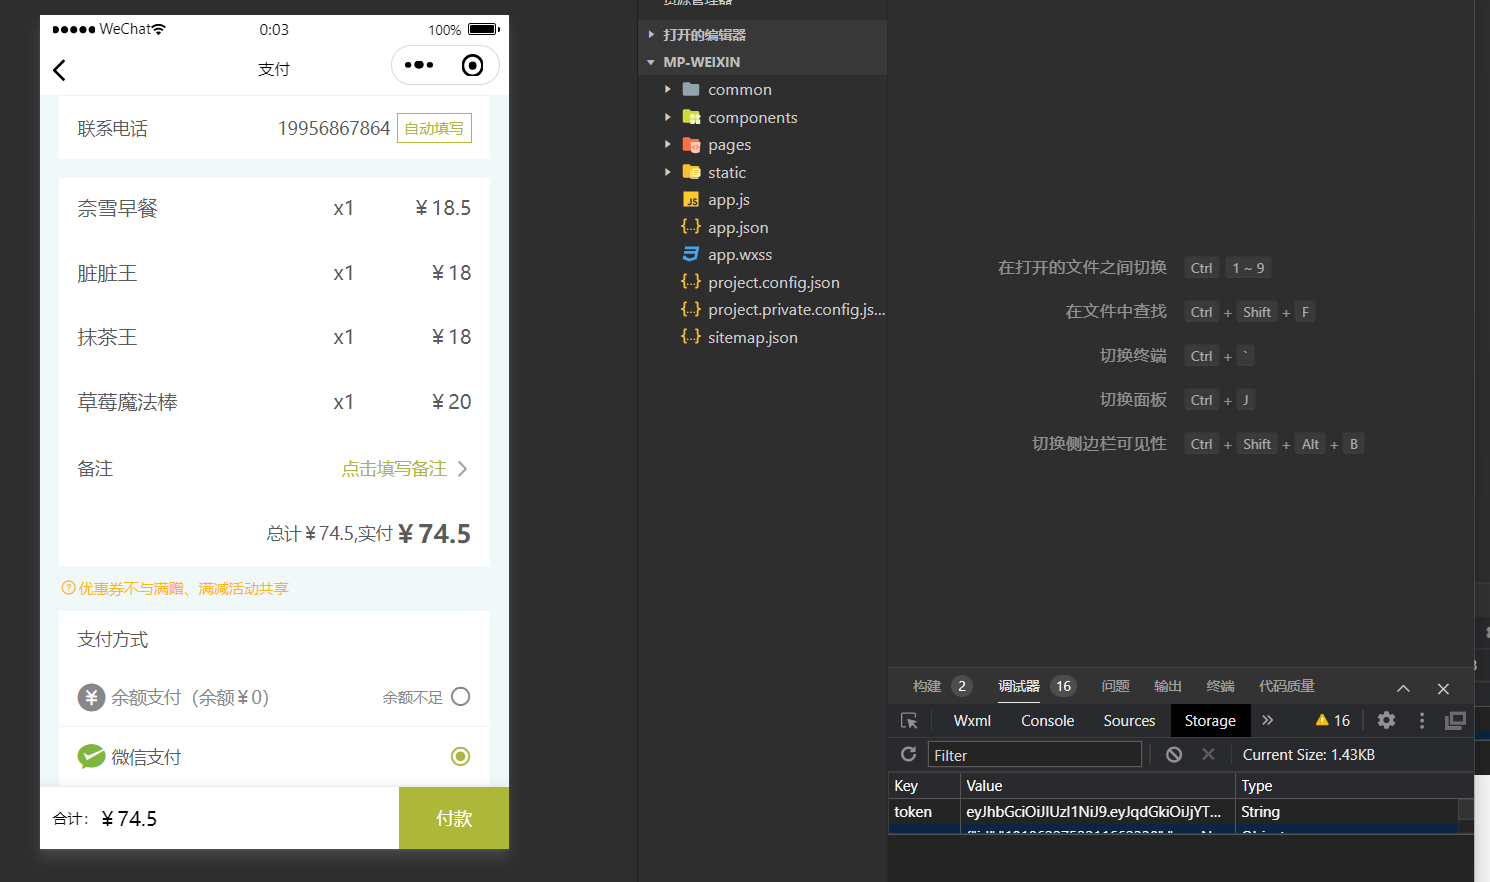Expand the components folder arrow
Image resolution: width=1490 pixels, height=882 pixels.
(x=668, y=117)
